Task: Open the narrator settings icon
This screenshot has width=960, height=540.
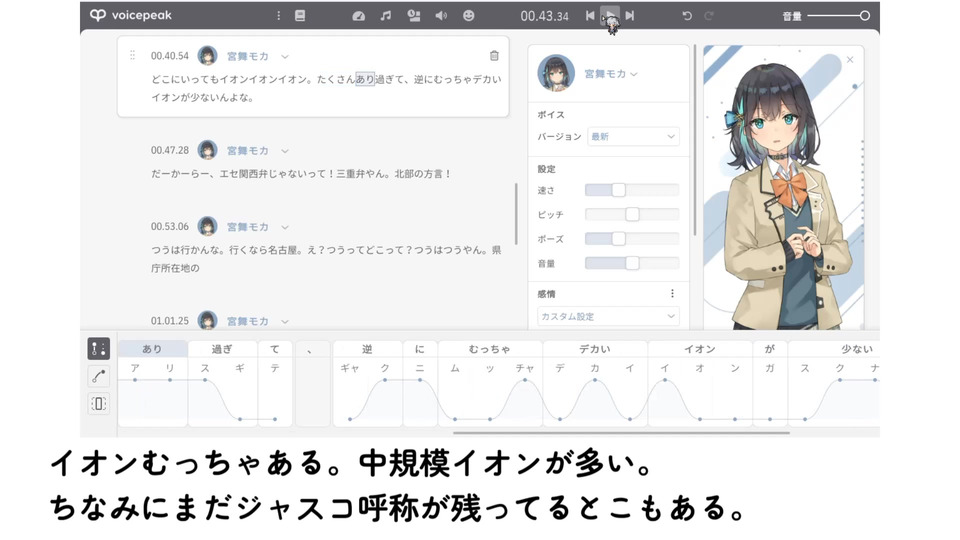Action: [x=414, y=16]
